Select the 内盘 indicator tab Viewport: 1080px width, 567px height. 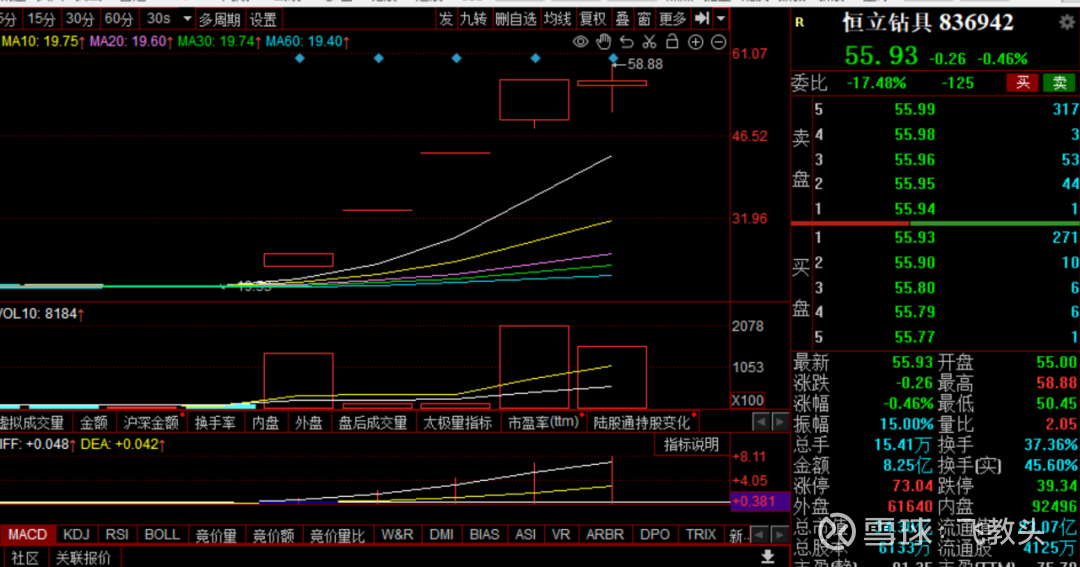265,422
